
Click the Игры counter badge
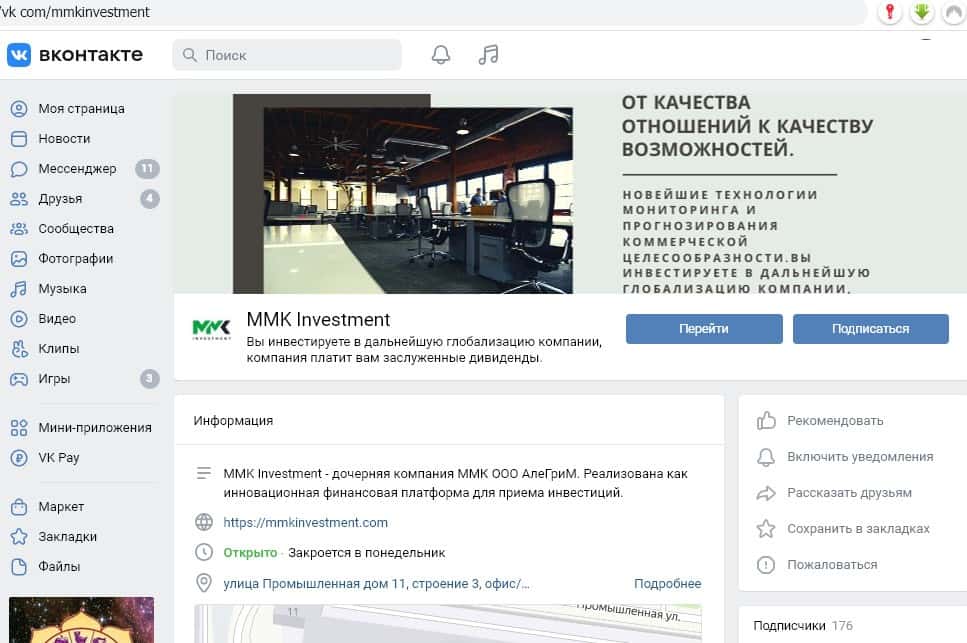149,379
